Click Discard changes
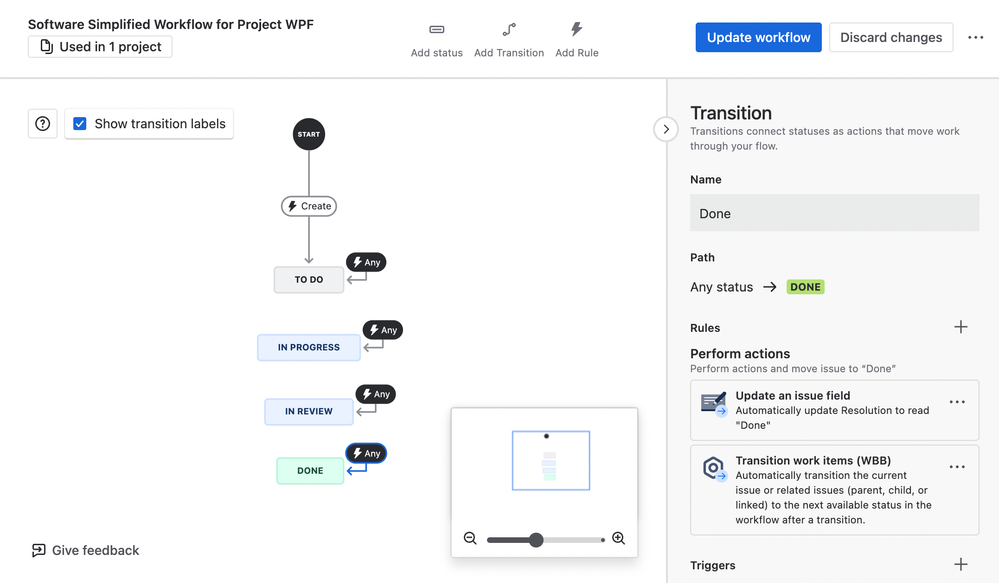Image resolution: width=999 pixels, height=583 pixels. coord(890,37)
